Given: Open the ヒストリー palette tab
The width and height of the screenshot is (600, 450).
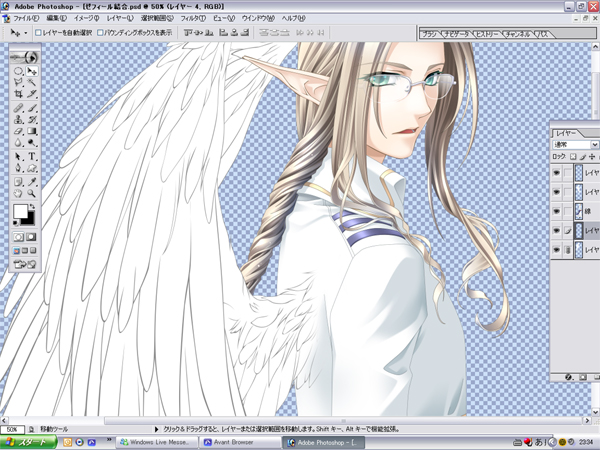Looking at the screenshot, I should click(x=488, y=34).
